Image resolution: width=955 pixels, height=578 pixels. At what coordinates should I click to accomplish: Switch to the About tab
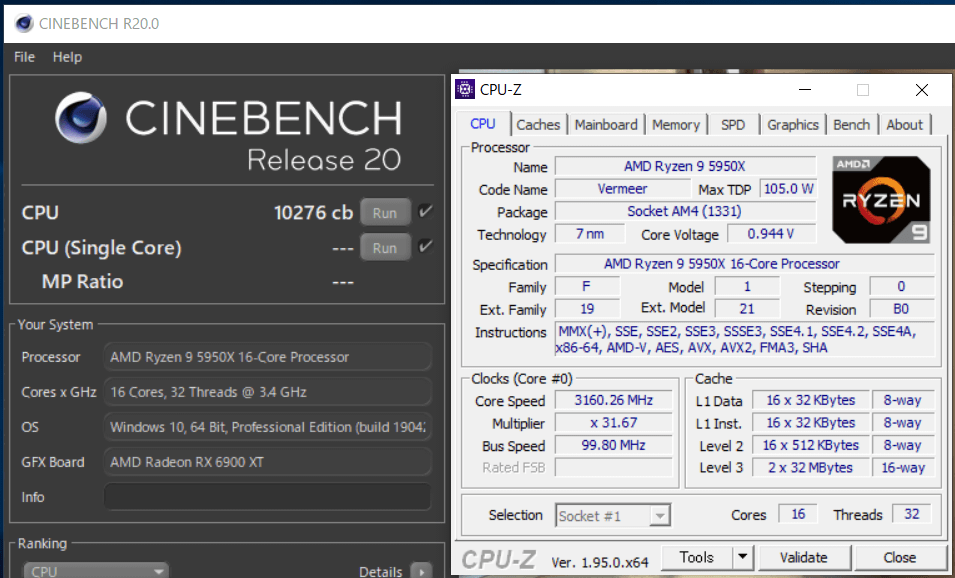904,125
